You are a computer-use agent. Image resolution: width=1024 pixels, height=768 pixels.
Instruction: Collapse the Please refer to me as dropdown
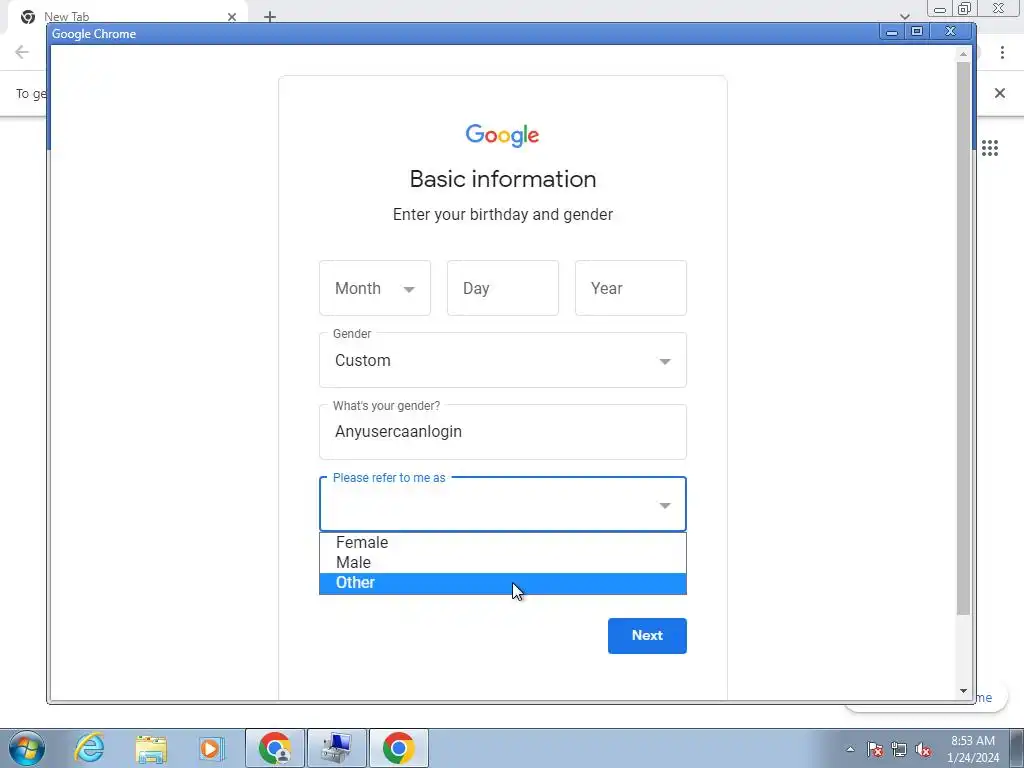[x=503, y=504]
